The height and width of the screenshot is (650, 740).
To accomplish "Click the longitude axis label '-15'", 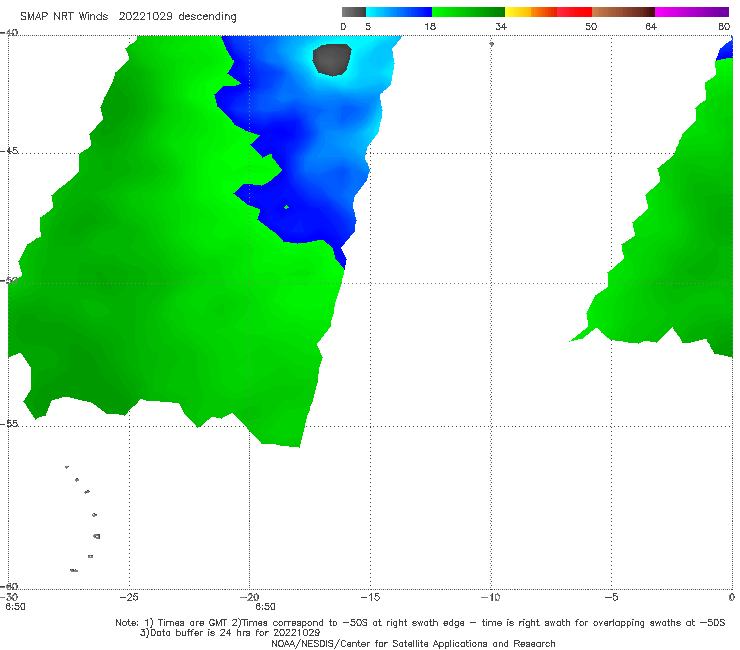I will (x=370, y=597).
